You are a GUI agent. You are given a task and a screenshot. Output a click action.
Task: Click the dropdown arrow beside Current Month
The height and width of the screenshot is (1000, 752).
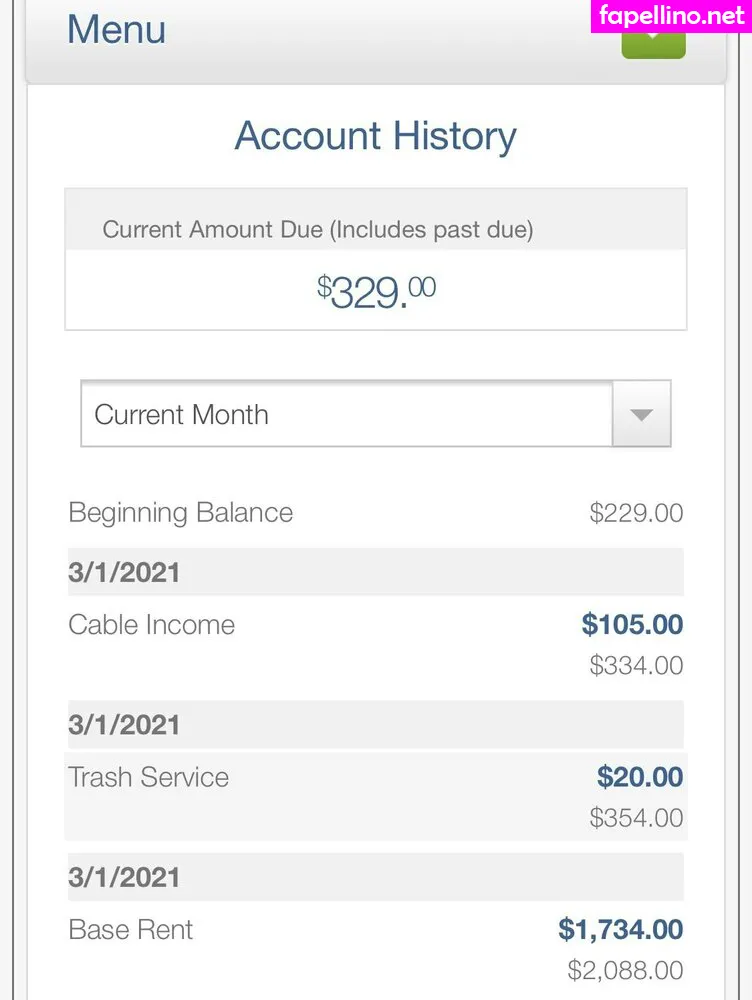pos(642,414)
